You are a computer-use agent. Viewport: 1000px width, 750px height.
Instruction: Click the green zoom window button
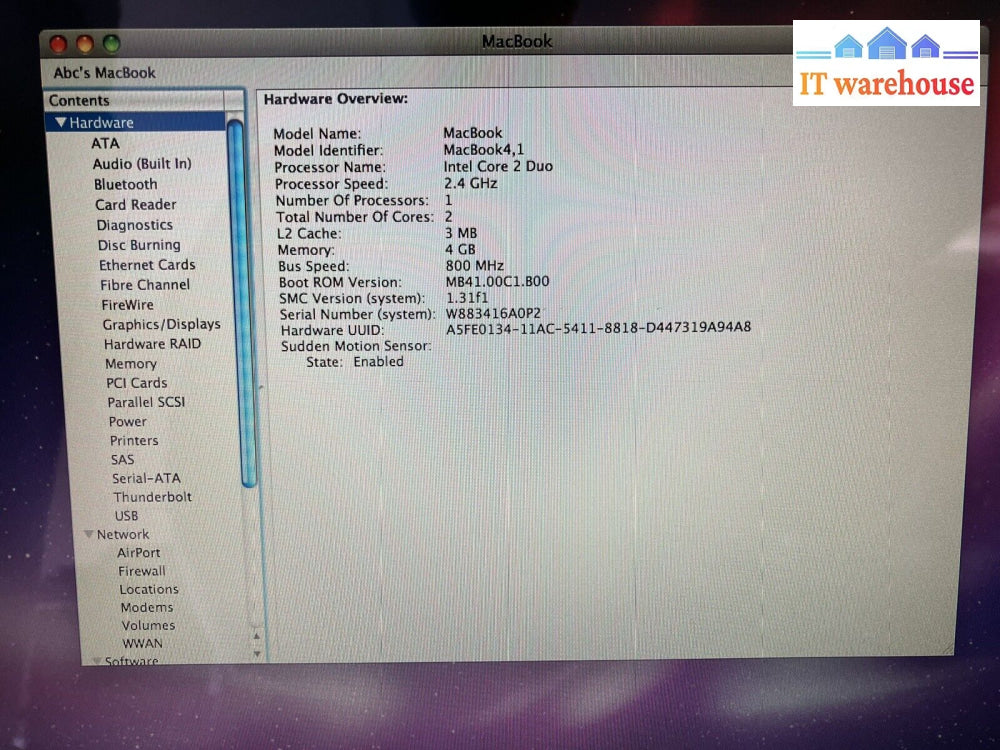pos(111,43)
